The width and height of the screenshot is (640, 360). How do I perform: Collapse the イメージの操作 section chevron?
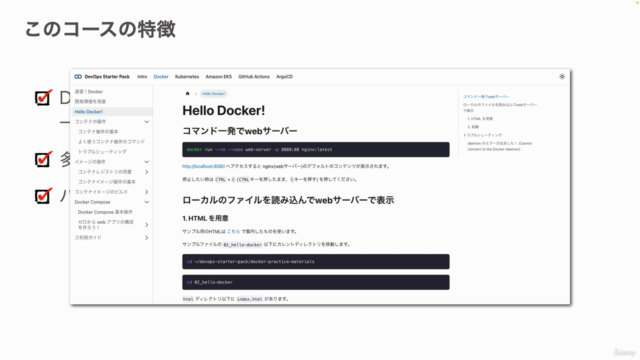(147, 162)
